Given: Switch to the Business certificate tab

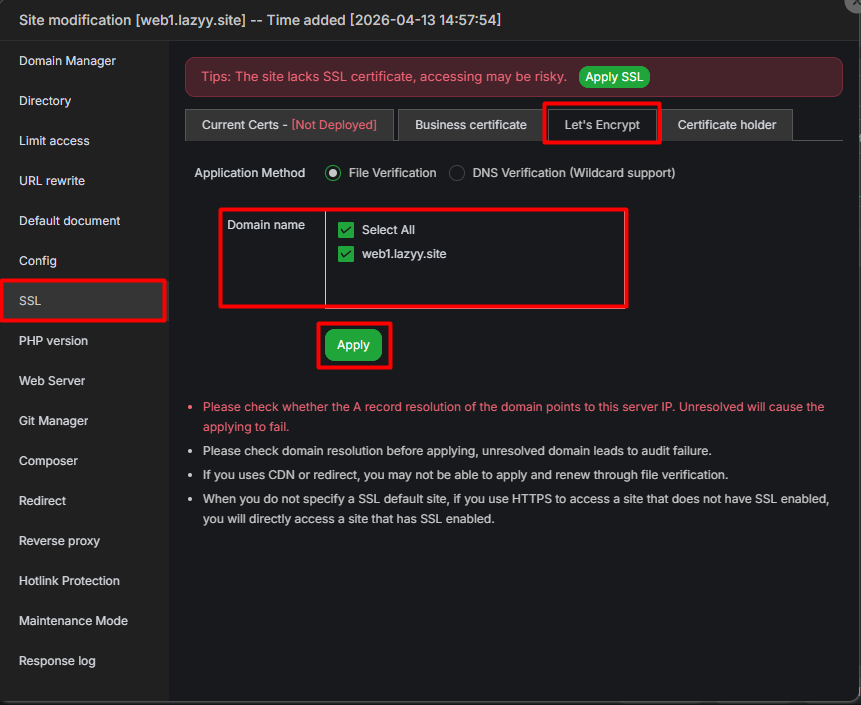Looking at the screenshot, I should (x=470, y=125).
